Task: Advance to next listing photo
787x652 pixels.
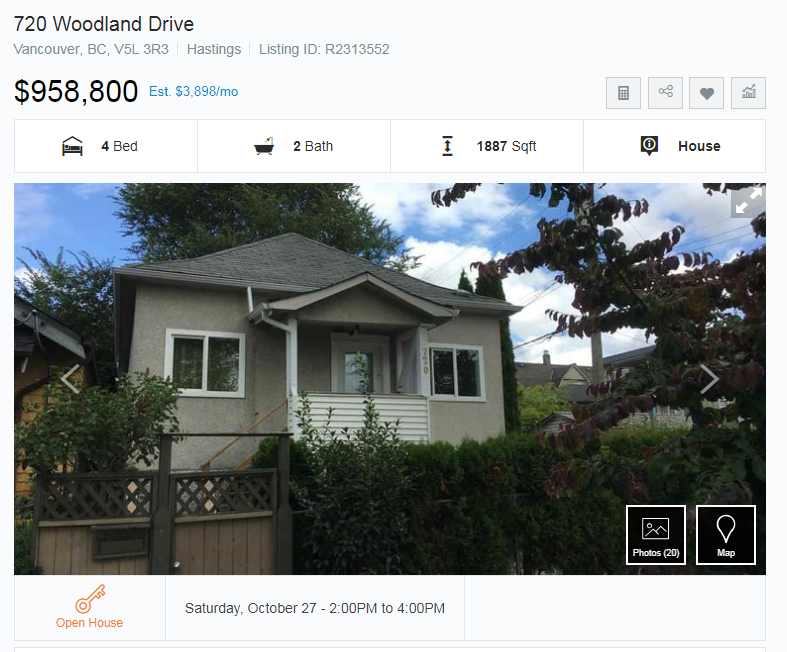Action: [709, 379]
